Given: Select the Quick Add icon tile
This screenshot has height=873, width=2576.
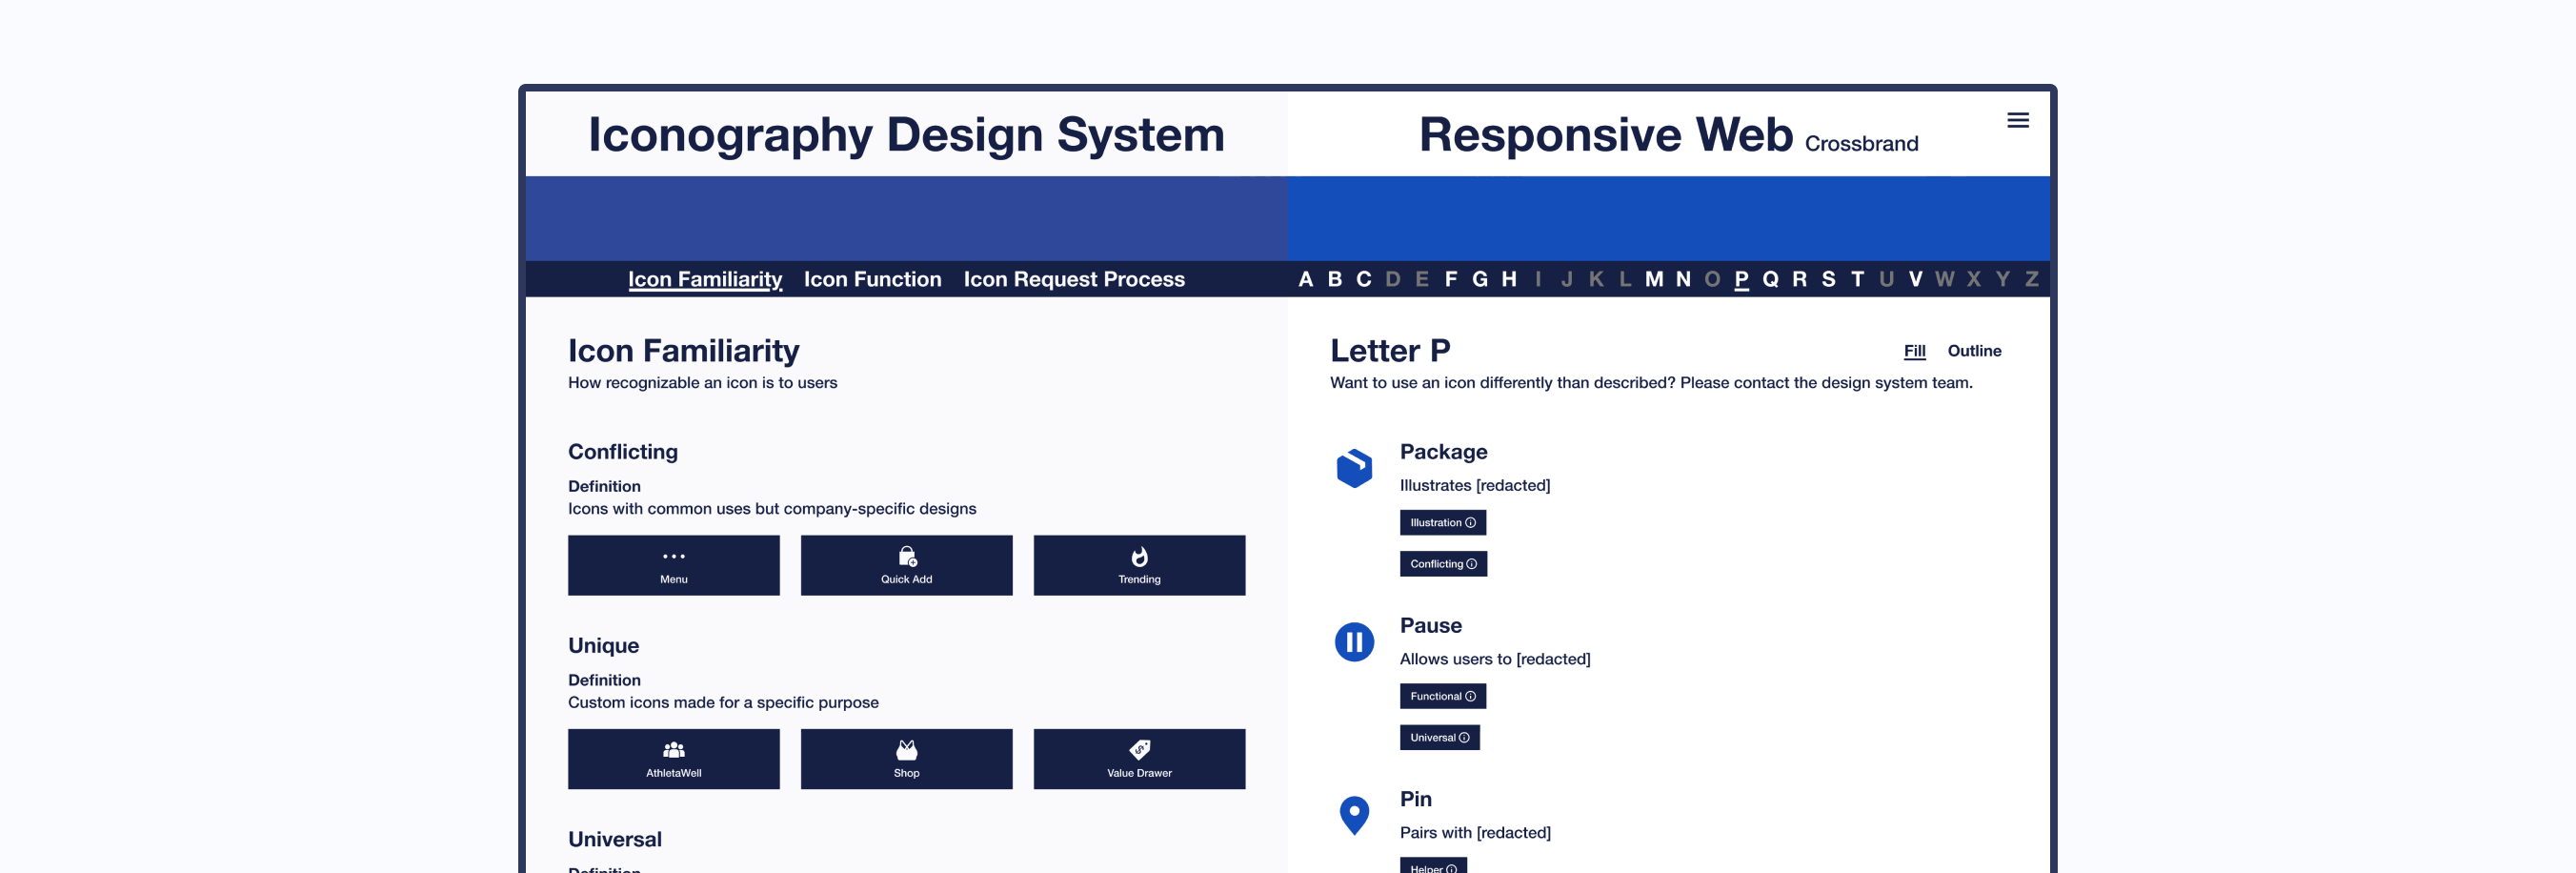Looking at the screenshot, I should tap(906, 565).
